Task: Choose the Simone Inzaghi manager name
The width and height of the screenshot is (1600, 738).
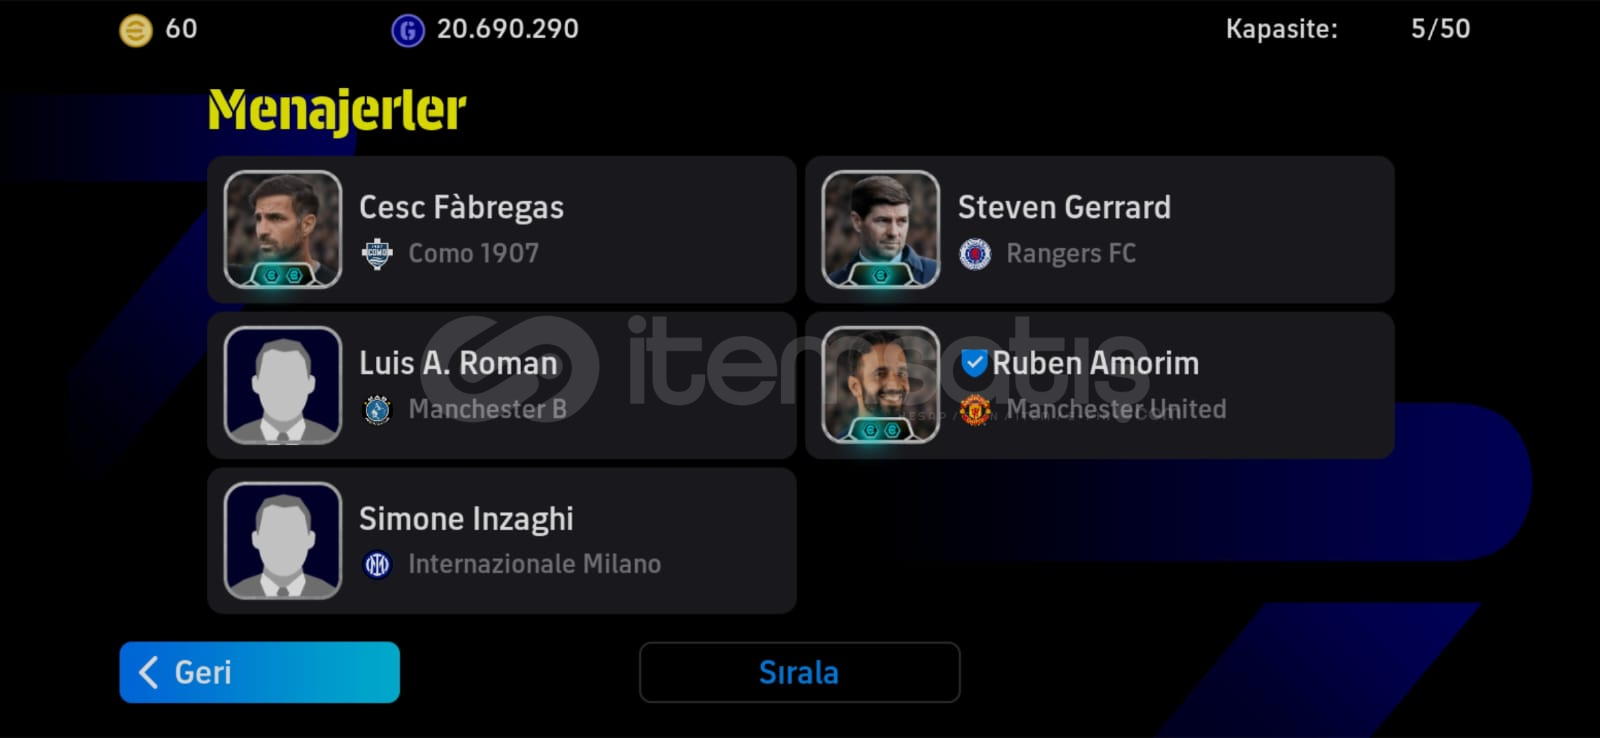Action: click(x=466, y=519)
